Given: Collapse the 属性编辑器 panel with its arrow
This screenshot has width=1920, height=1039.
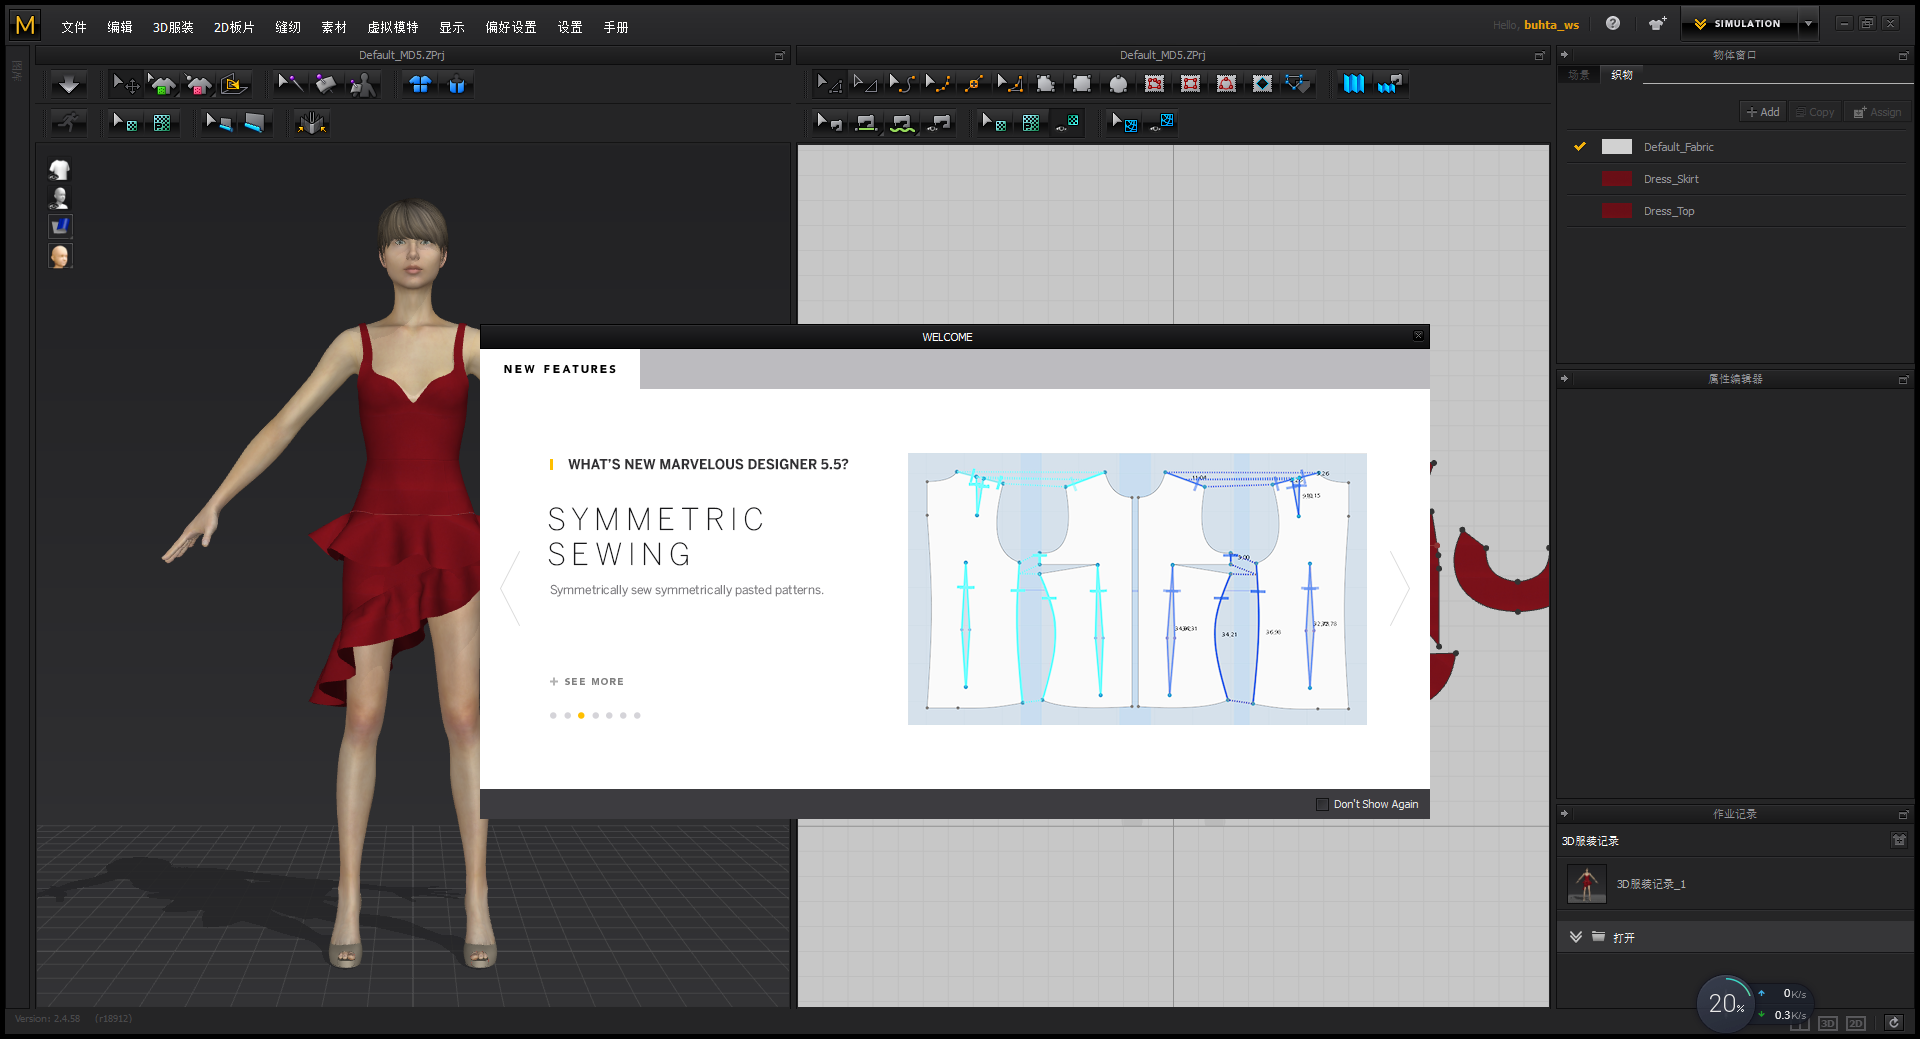Looking at the screenshot, I should click(x=1565, y=379).
